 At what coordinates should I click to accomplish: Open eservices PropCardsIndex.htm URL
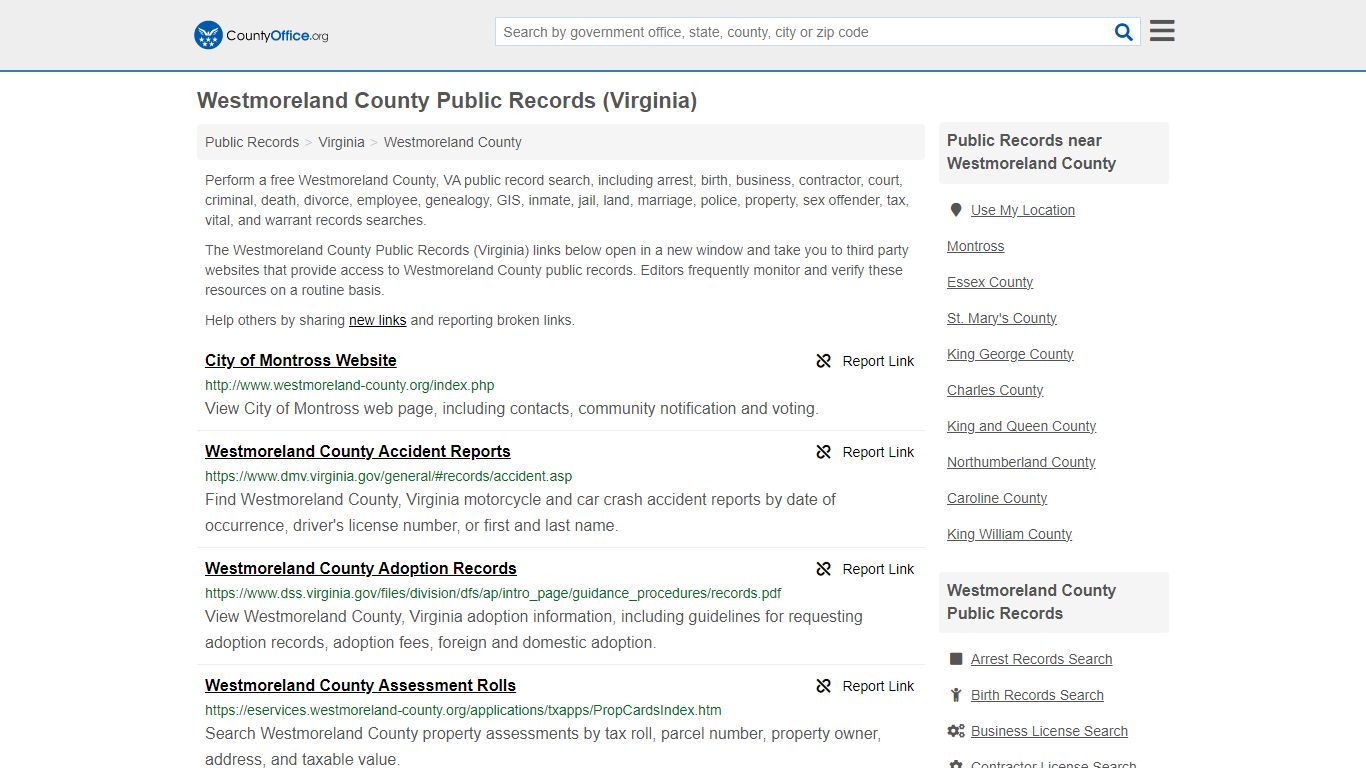click(463, 710)
